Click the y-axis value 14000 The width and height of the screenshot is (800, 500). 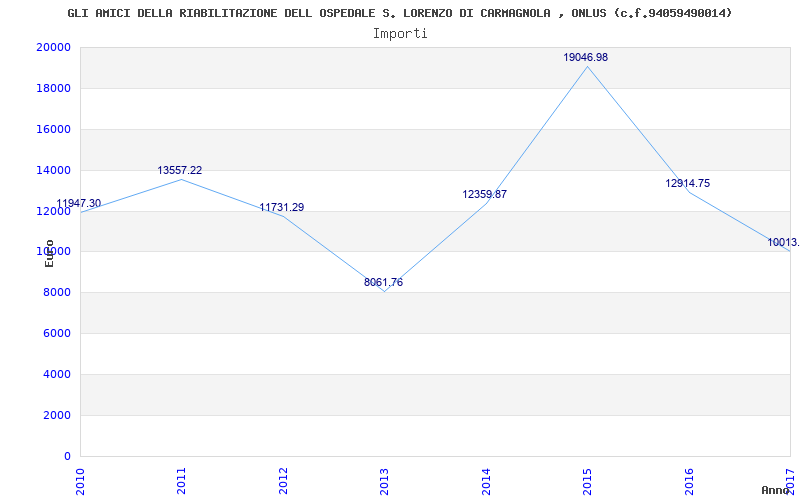coord(54,170)
